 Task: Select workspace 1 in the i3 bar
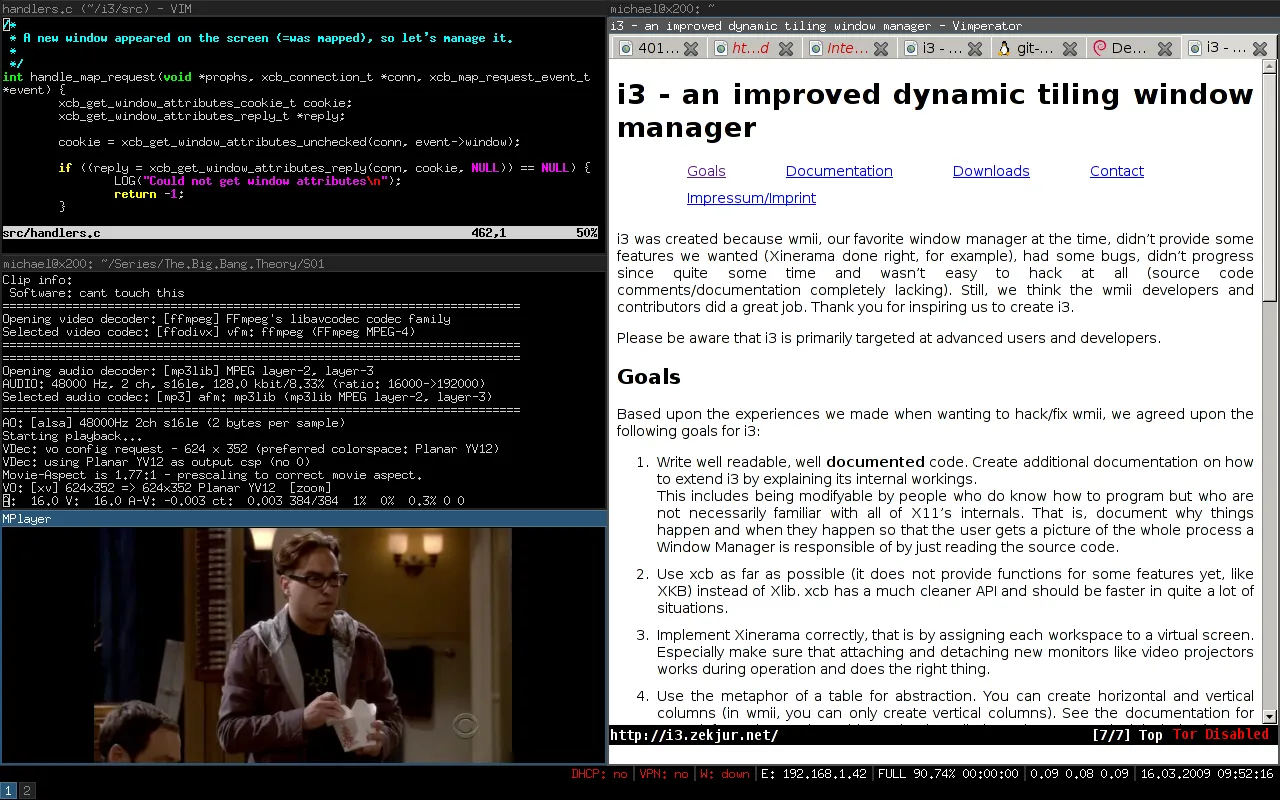click(8, 790)
